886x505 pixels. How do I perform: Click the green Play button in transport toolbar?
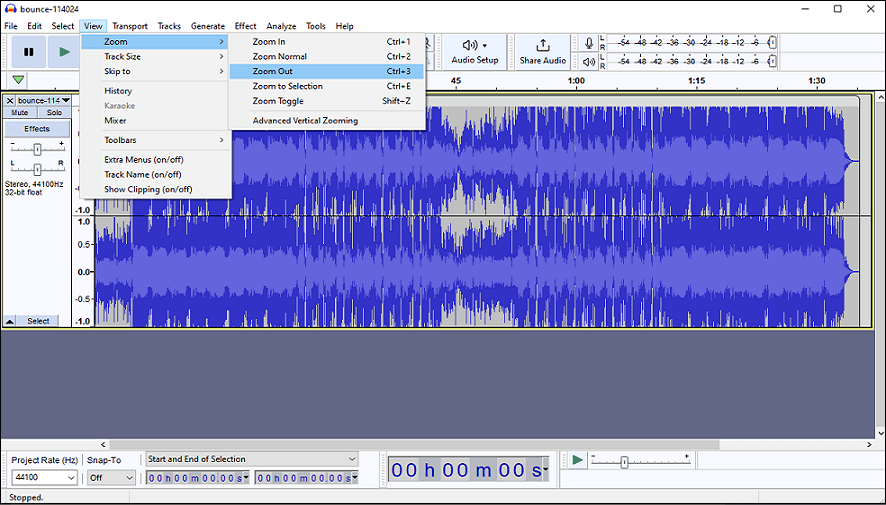point(64,52)
